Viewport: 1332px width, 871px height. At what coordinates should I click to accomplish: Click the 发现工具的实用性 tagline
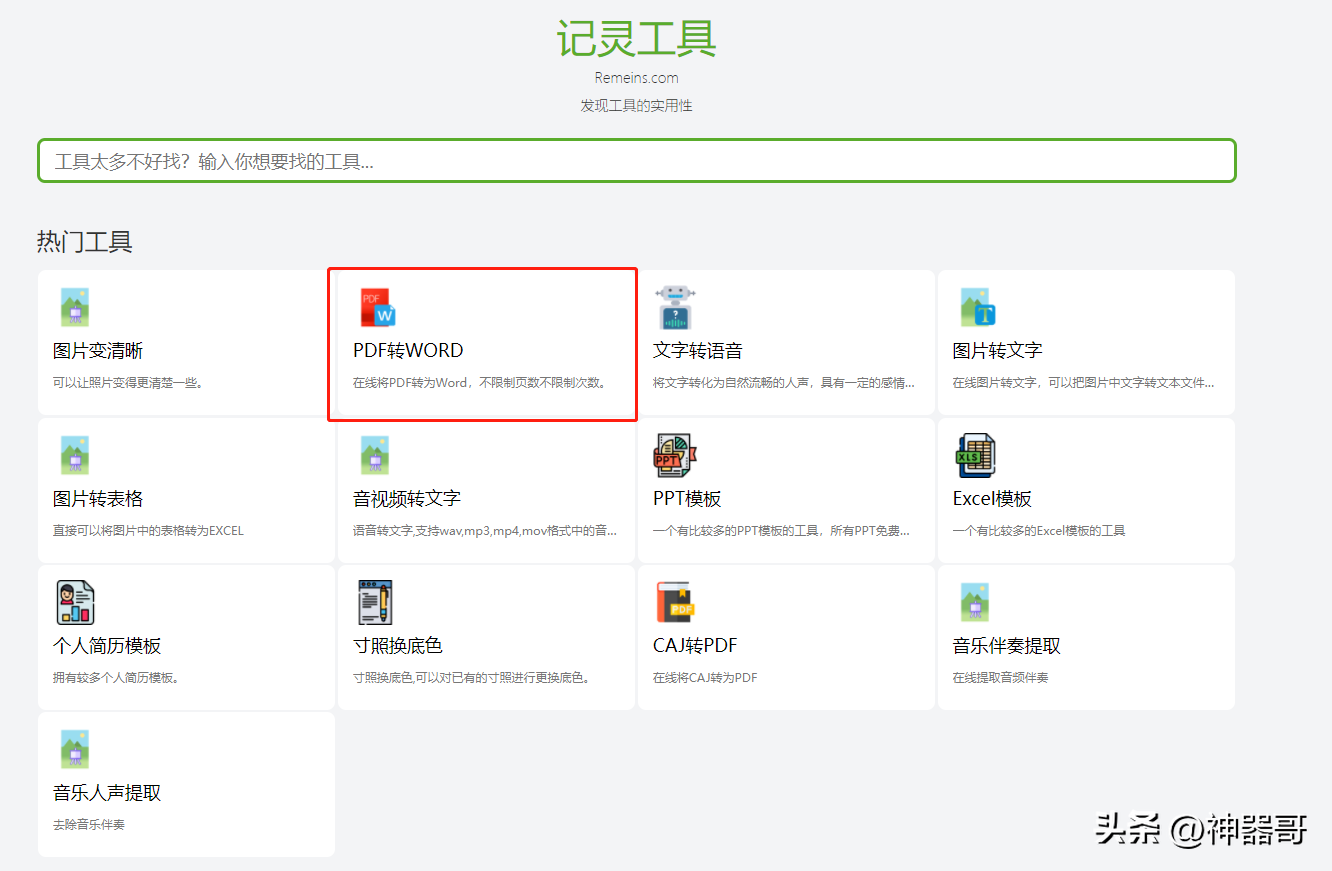(x=635, y=104)
